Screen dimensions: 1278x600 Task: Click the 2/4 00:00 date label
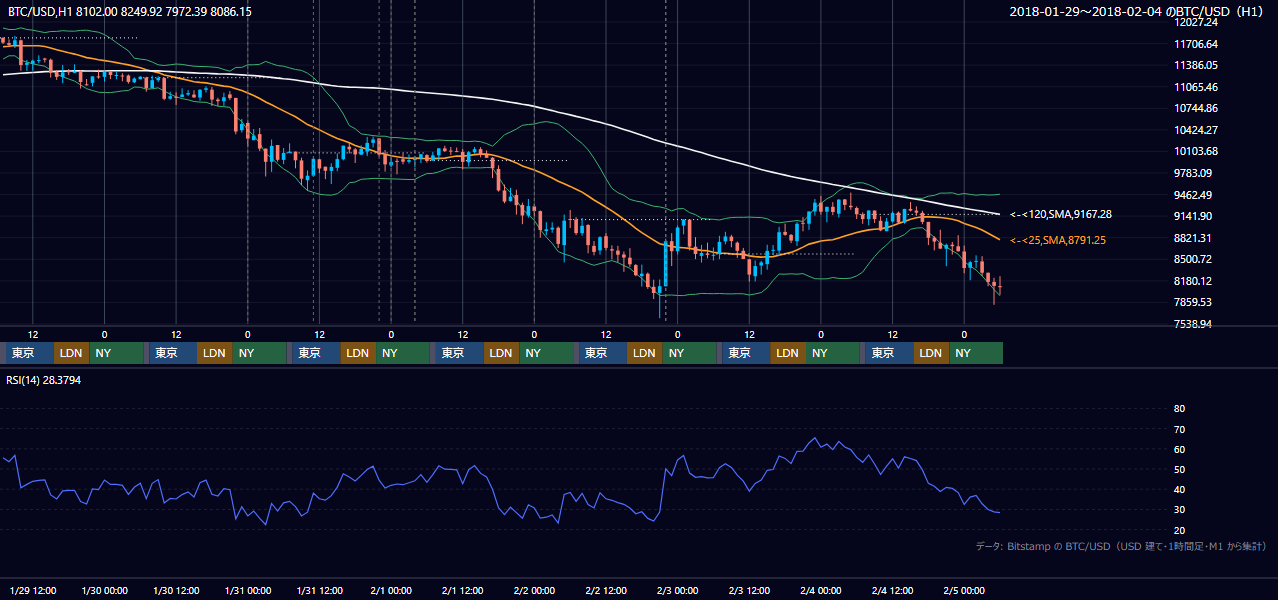pos(821,590)
